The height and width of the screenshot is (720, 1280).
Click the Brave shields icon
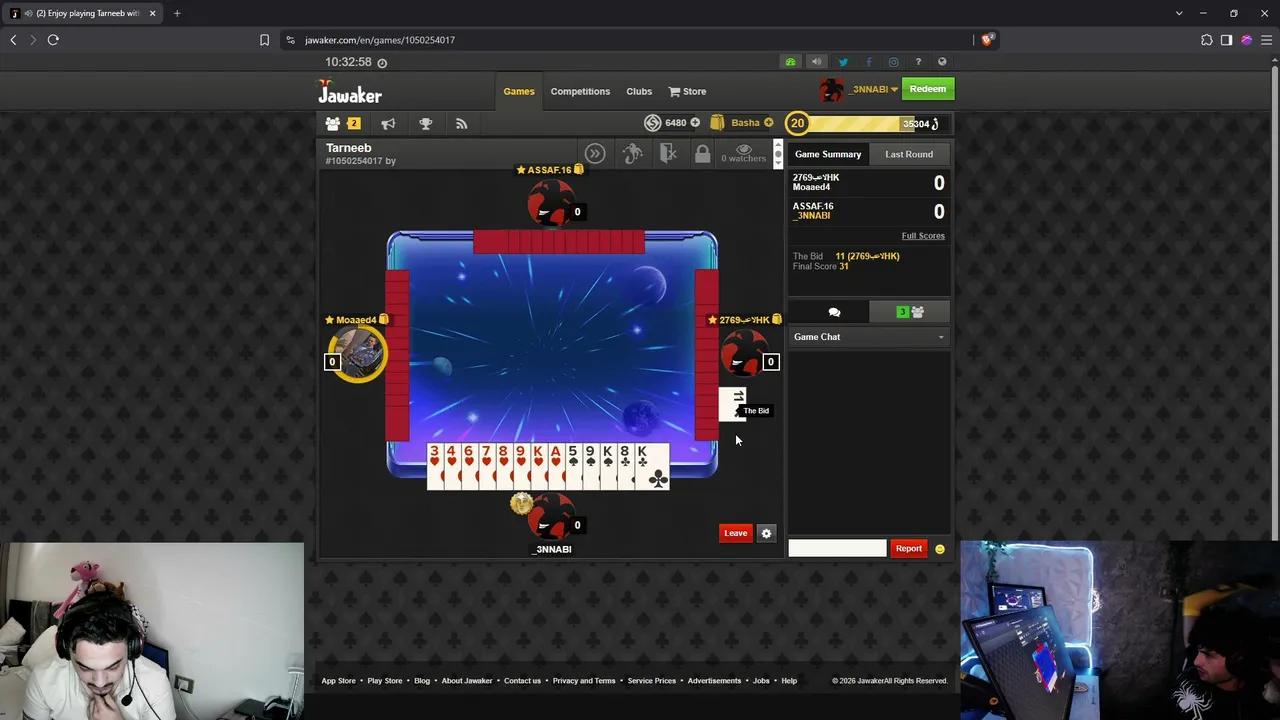coord(988,40)
